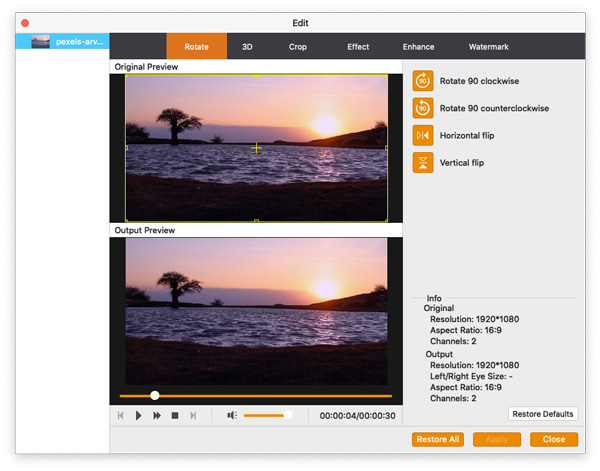The image size is (600, 471).
Task: Go to the Effect tab
Action: (358, 47)
